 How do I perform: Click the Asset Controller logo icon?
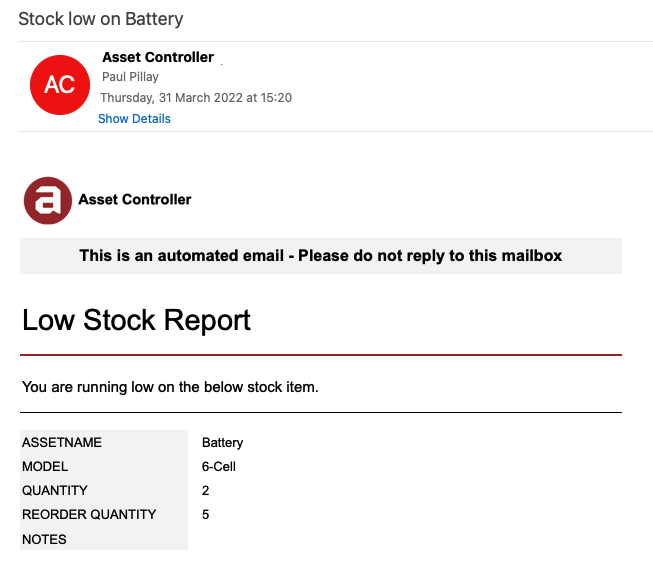48,201
